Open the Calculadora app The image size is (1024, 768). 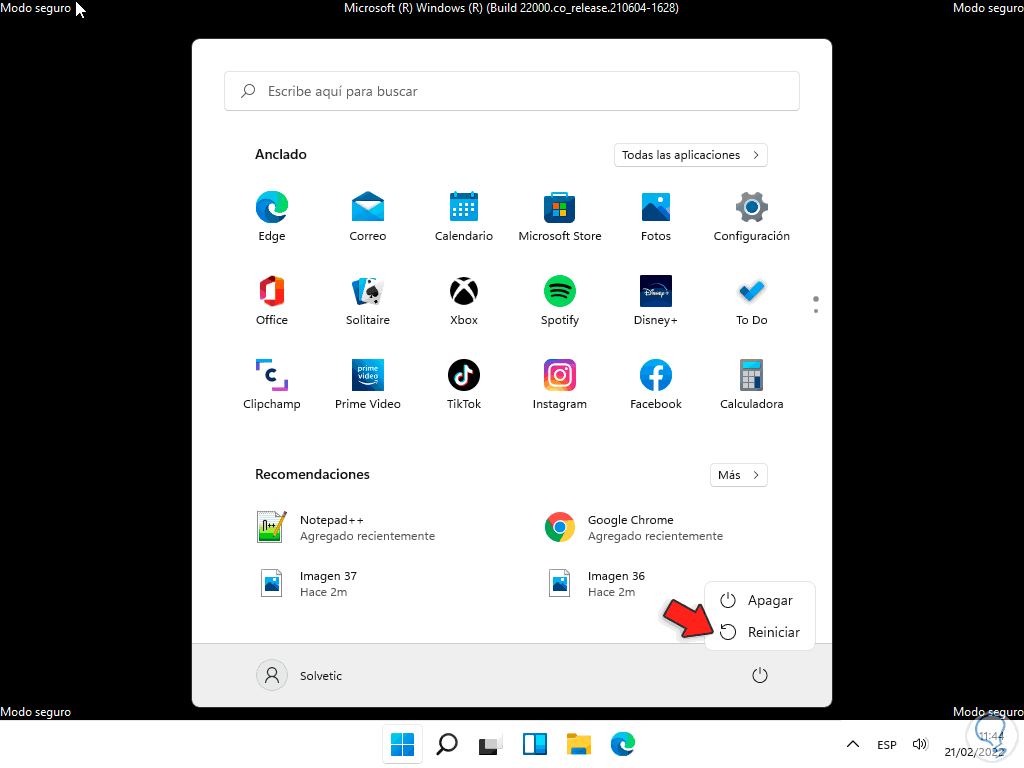[752, 385]
